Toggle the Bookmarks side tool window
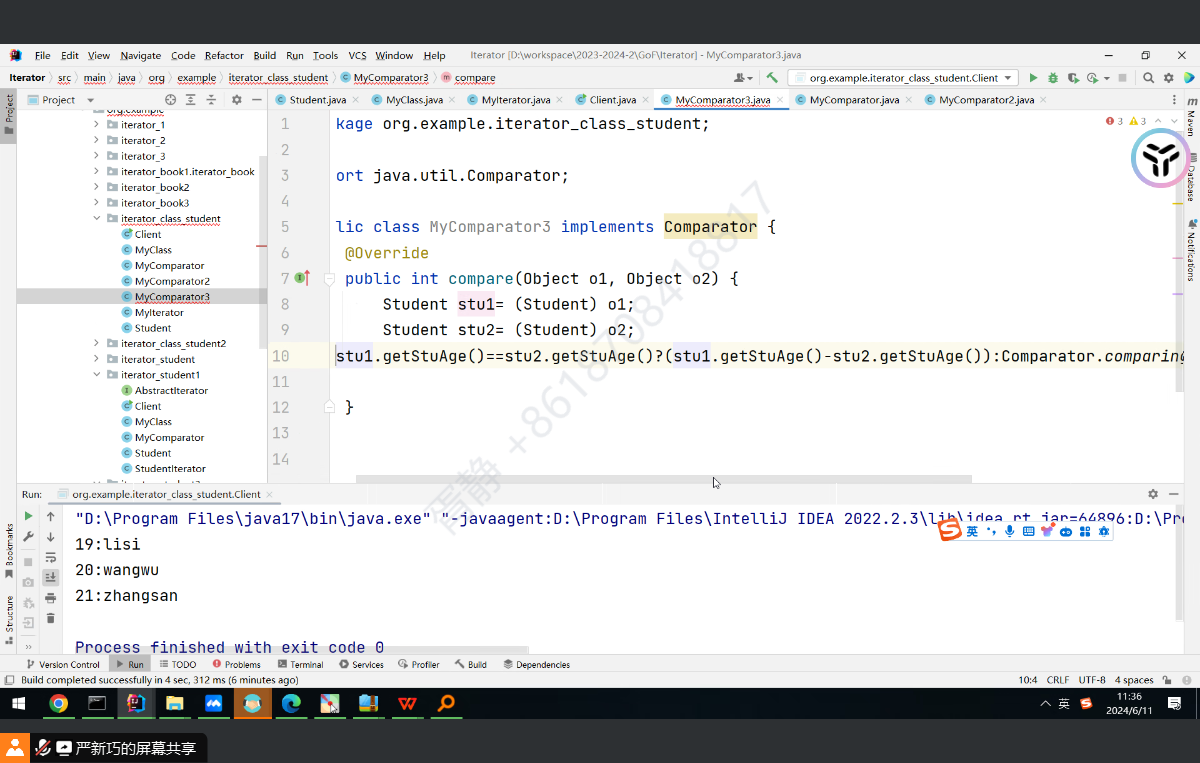The height and width of the screenshot is (763, 1200). (x=8, y=549)
